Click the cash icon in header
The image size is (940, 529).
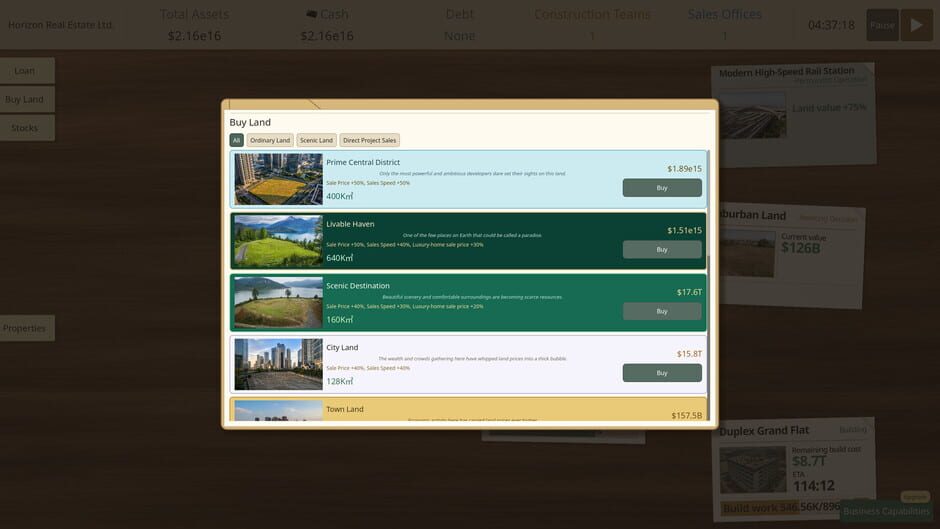point(312,14)
